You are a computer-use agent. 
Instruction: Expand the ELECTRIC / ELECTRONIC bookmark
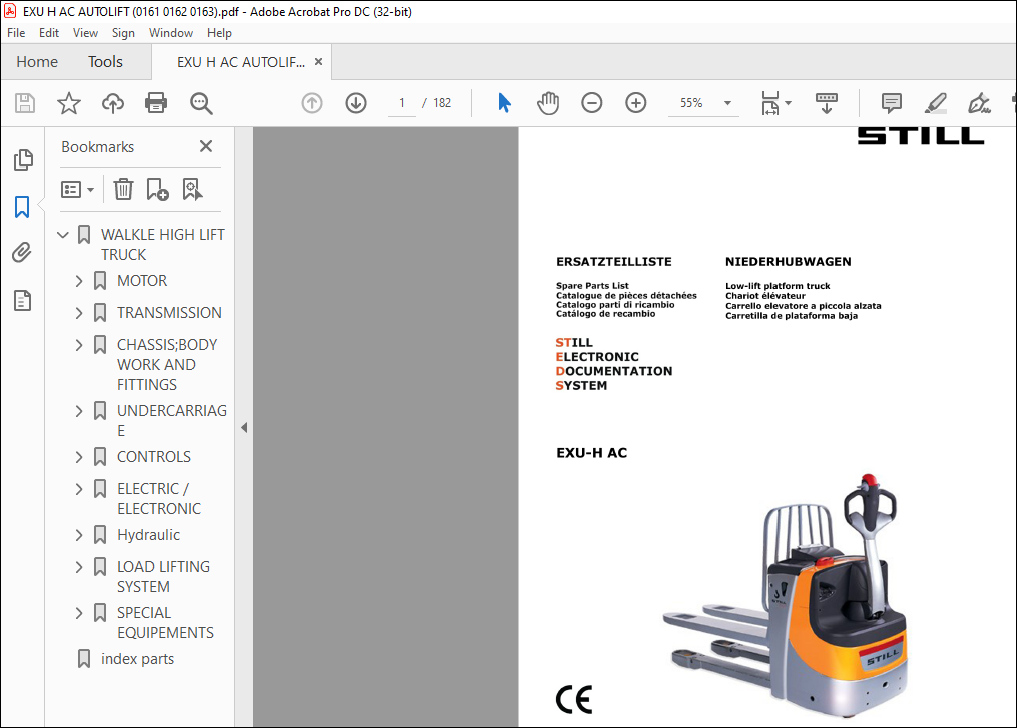click(x=78, y=489)
